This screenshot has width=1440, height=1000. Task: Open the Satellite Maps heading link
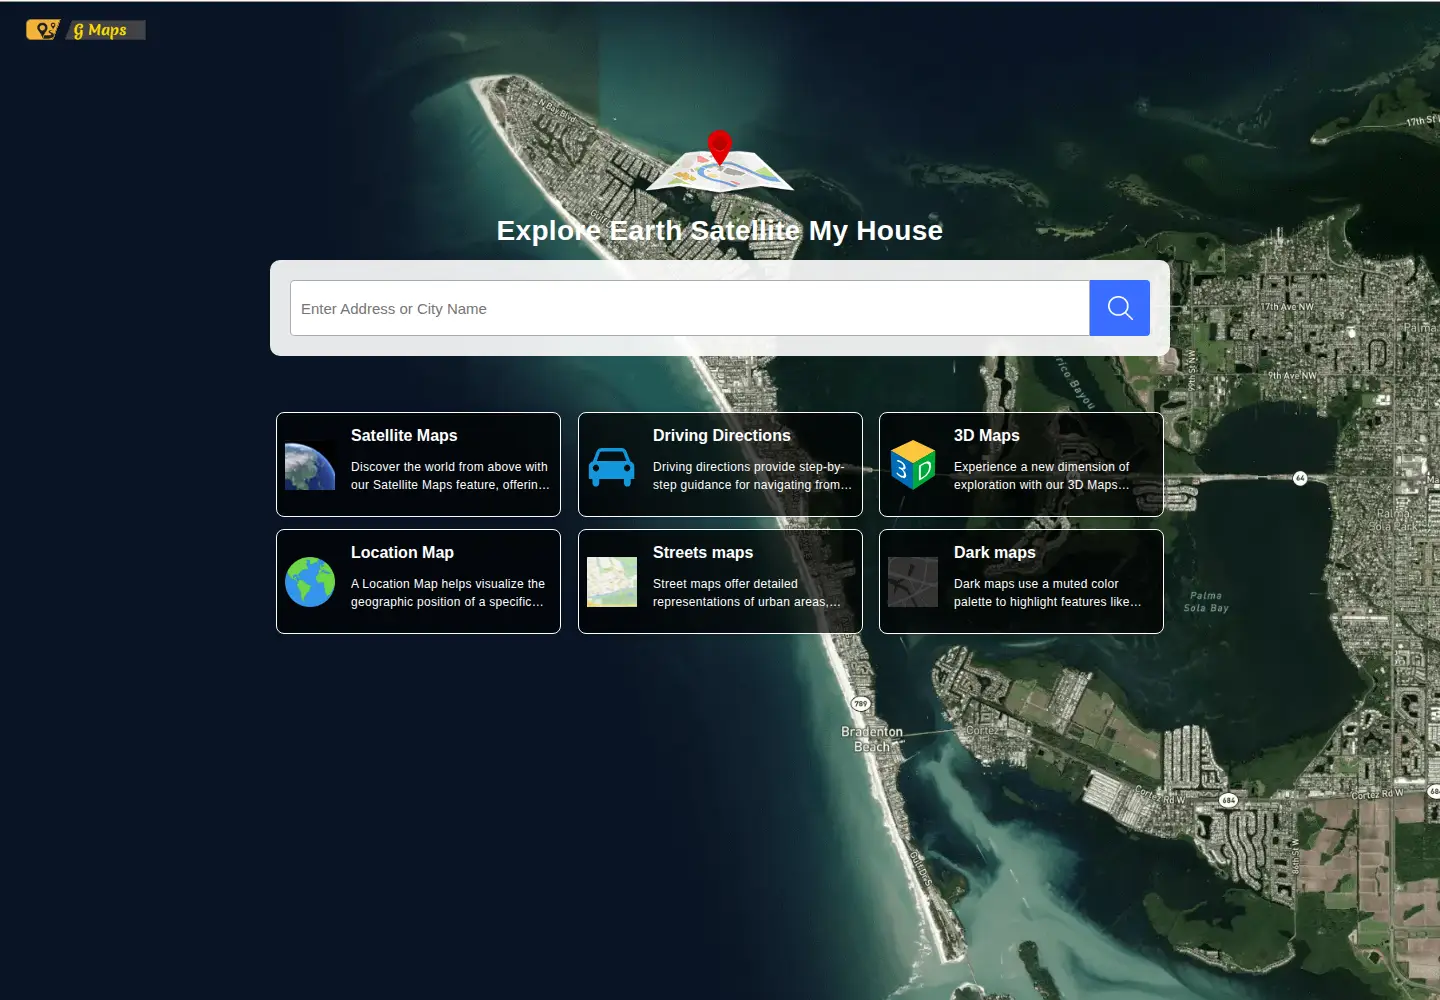(404, 435)
